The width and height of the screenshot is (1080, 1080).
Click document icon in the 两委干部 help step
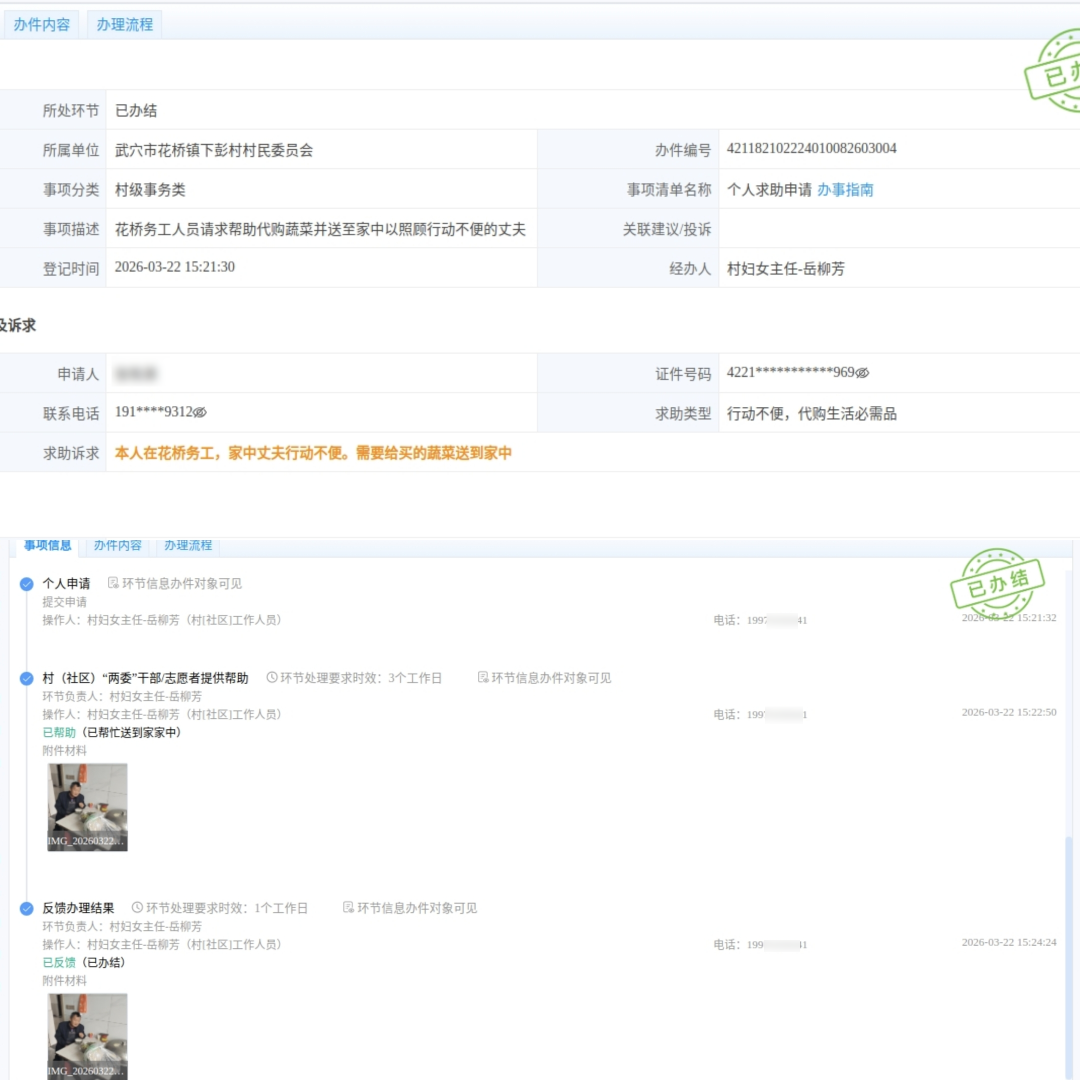pos(483,678)
